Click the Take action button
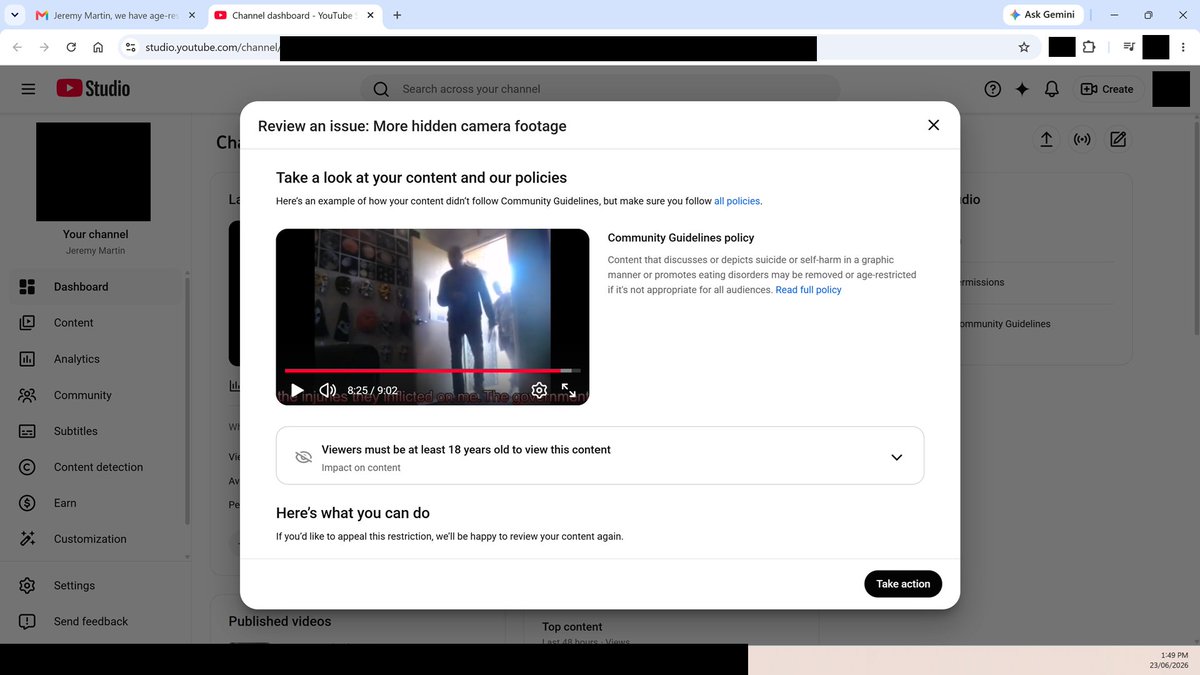Screen dimensions: 1200x675 point(903,584)
